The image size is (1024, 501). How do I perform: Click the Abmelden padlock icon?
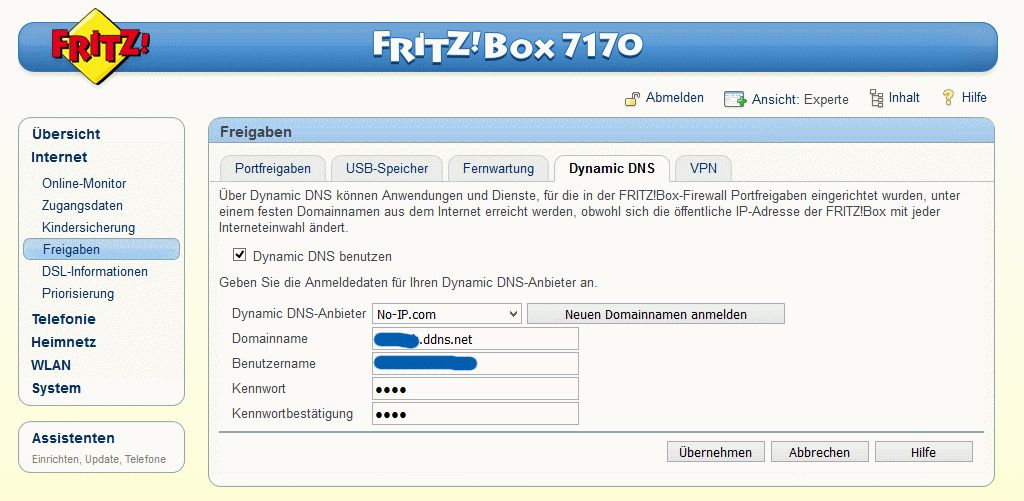point(632,99)
